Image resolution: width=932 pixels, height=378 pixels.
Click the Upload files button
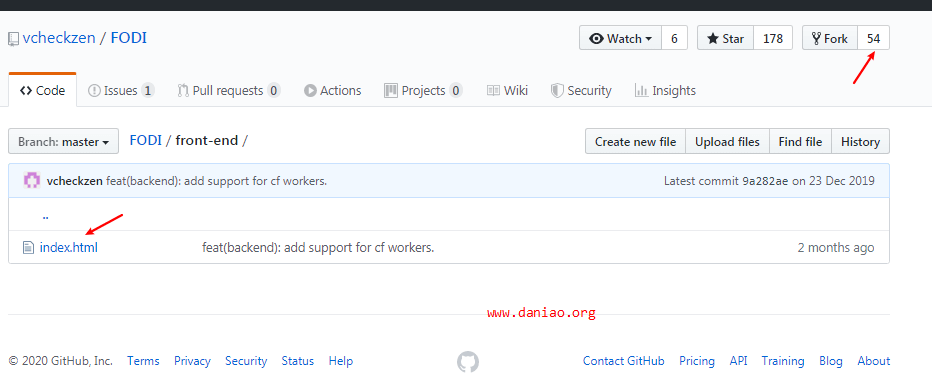click(728, 141)
